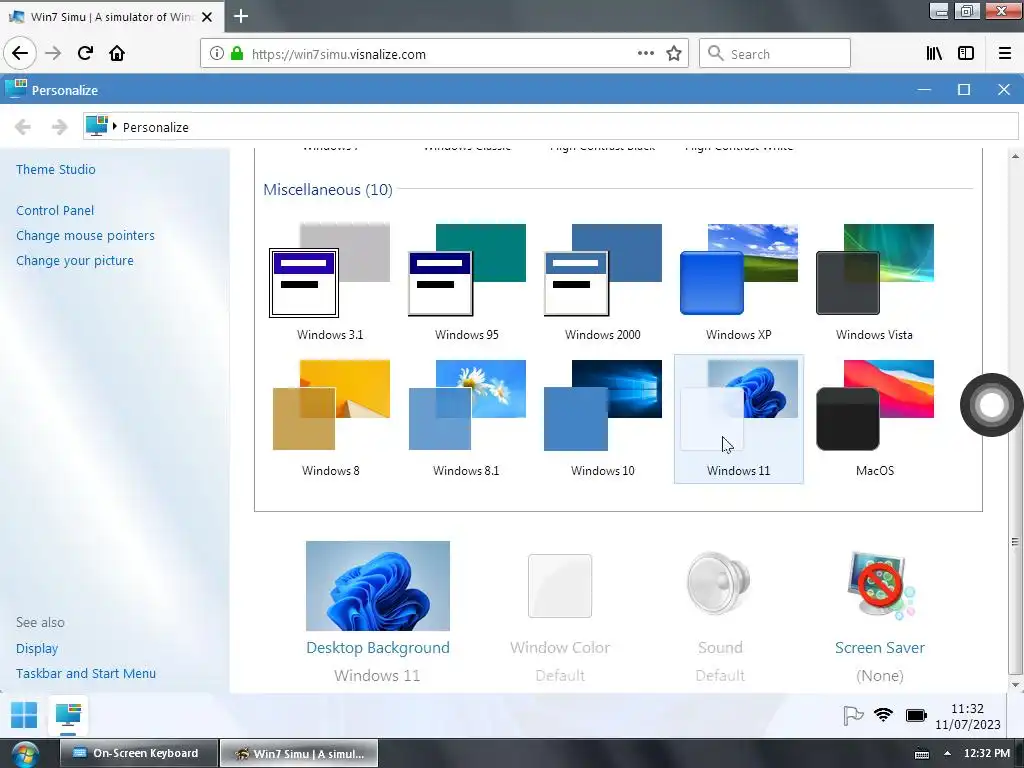Screen dimensions: 1024x768
Task: Open Desktop Background settings image
Action: (377, 585)
